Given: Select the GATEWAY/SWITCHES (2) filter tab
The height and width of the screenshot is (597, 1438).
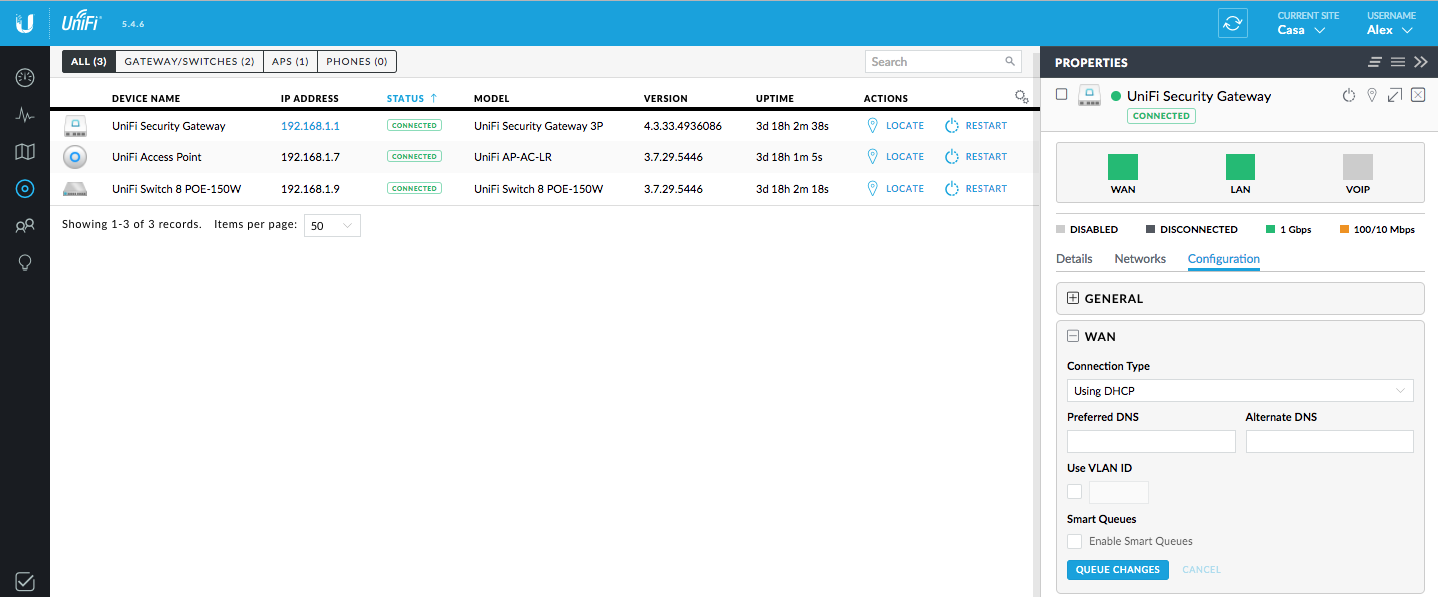Looking at the screenshot, I should pyautogui.click(x=189, y=62).
